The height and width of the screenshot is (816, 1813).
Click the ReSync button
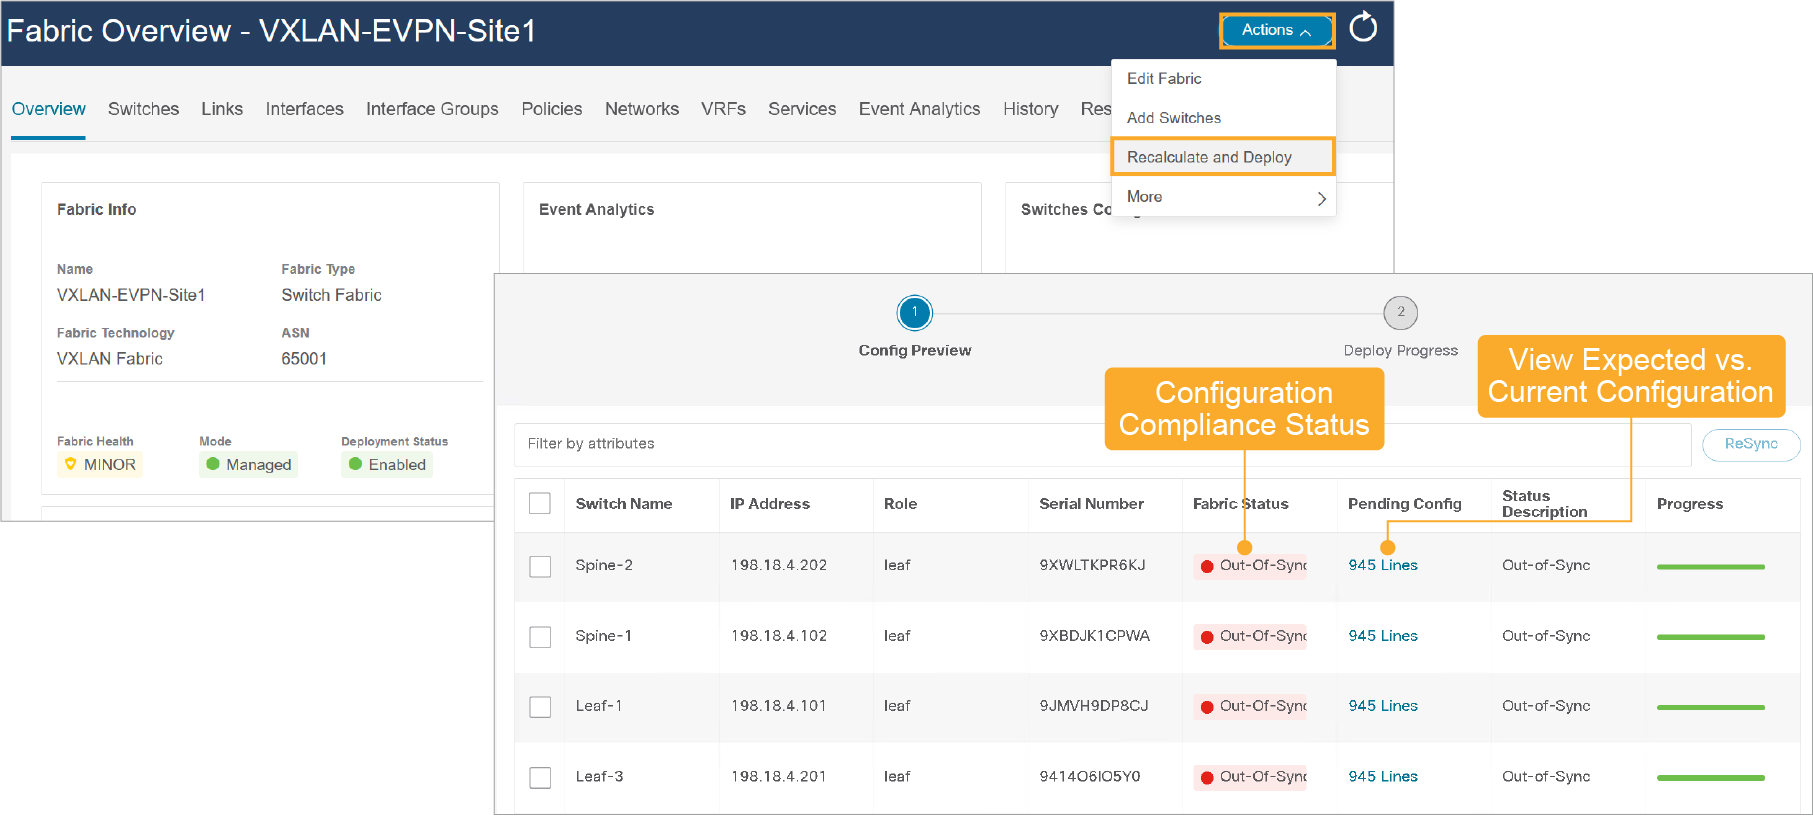pos(1751,444)
